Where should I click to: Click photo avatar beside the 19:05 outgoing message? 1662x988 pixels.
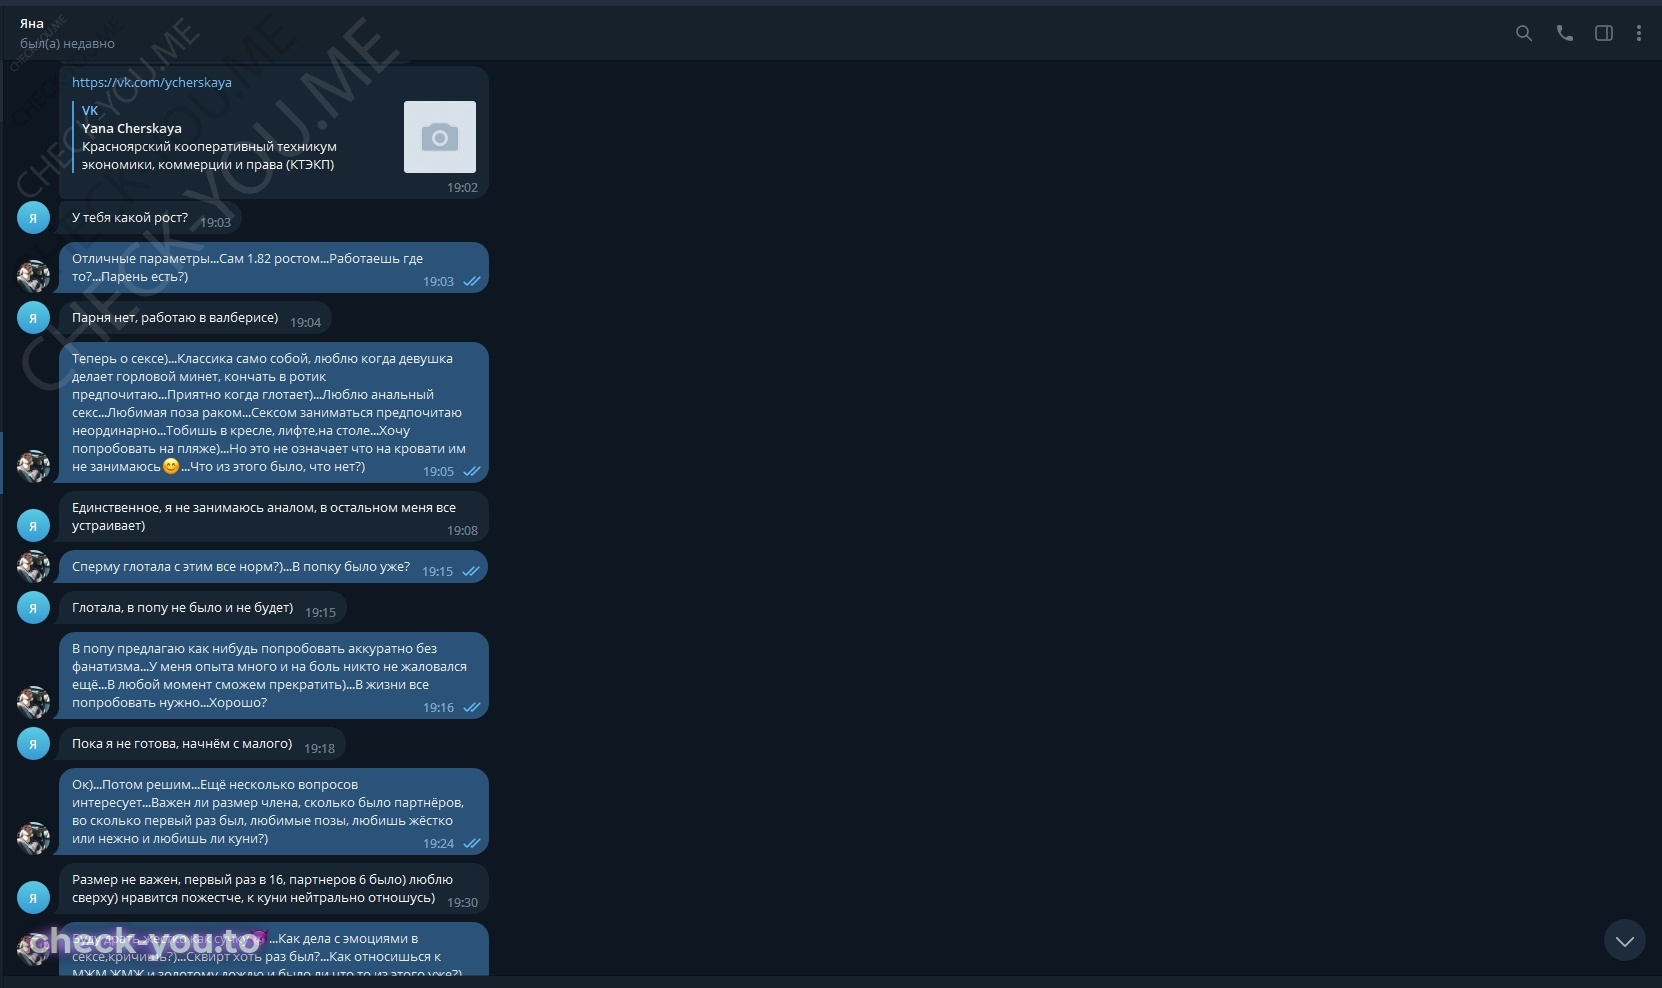click(33, 466)
